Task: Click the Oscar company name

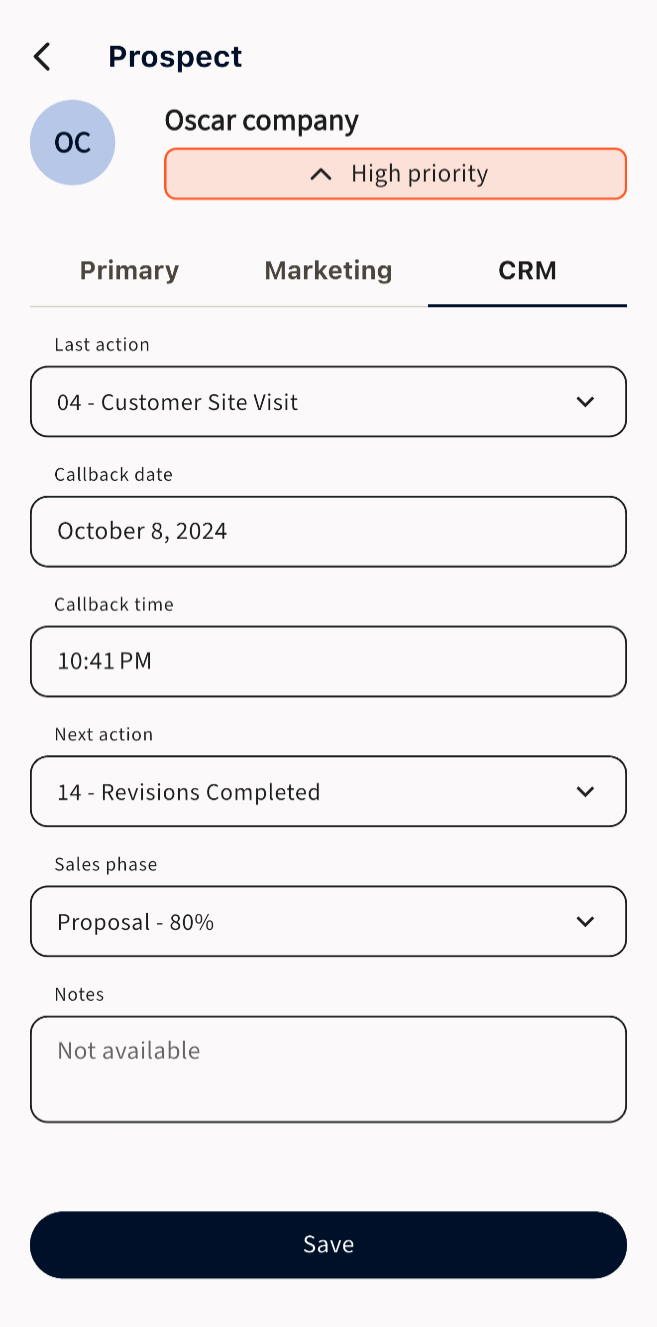Action: tap(262, 121)
